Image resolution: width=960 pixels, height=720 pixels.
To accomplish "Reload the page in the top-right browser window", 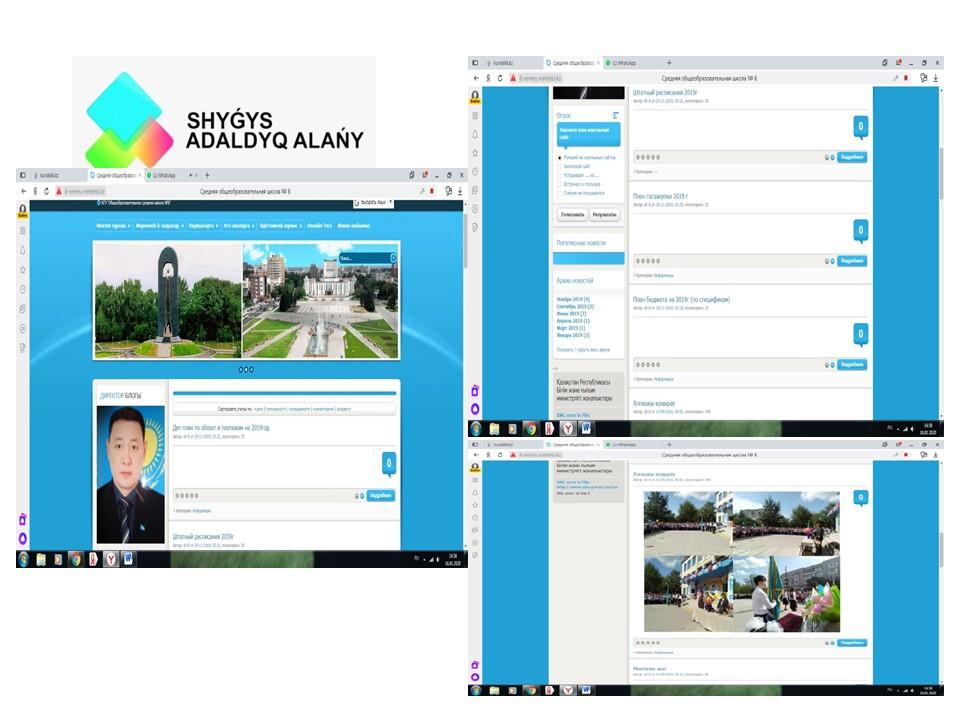I will pyautogui.click(x=500, y=78).
